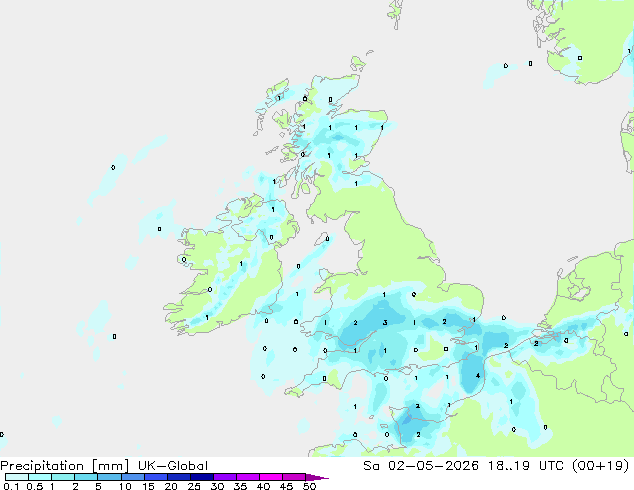The width and height of the screenshot is (634, 490).
Task: Click the legend label '15'
Action: 148,486
